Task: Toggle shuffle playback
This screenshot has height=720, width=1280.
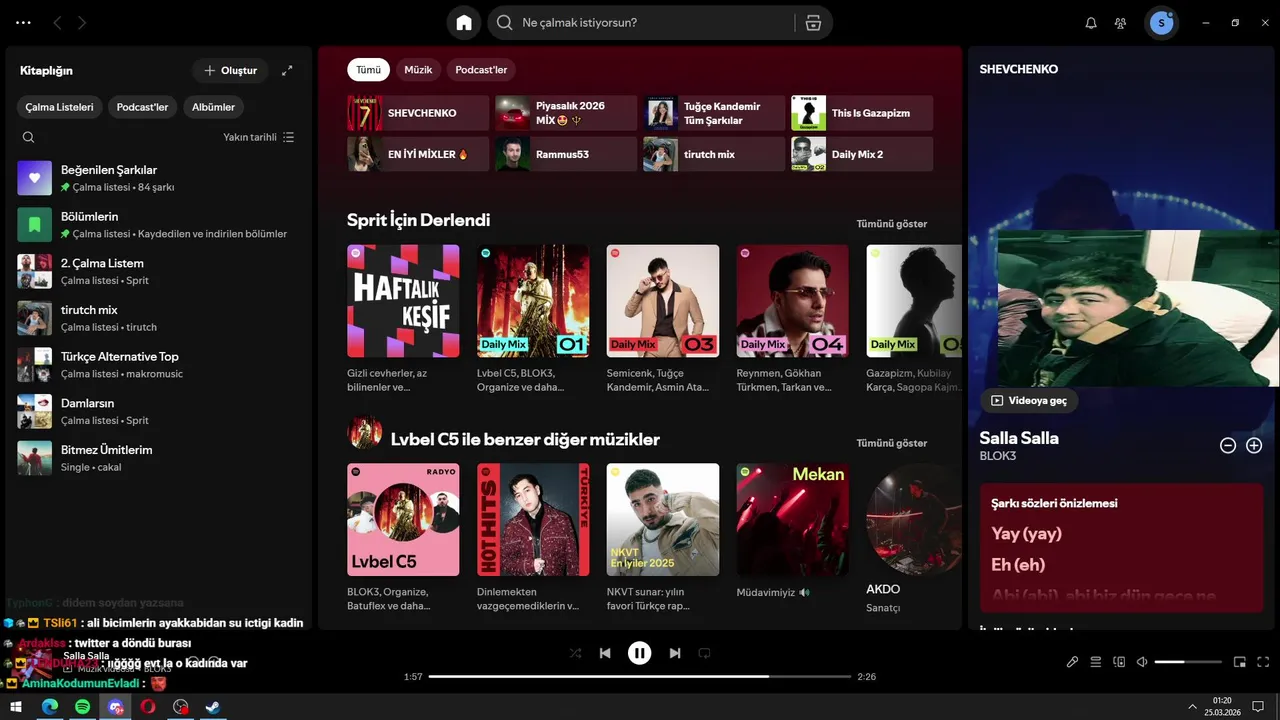Action: click(575, 653)
